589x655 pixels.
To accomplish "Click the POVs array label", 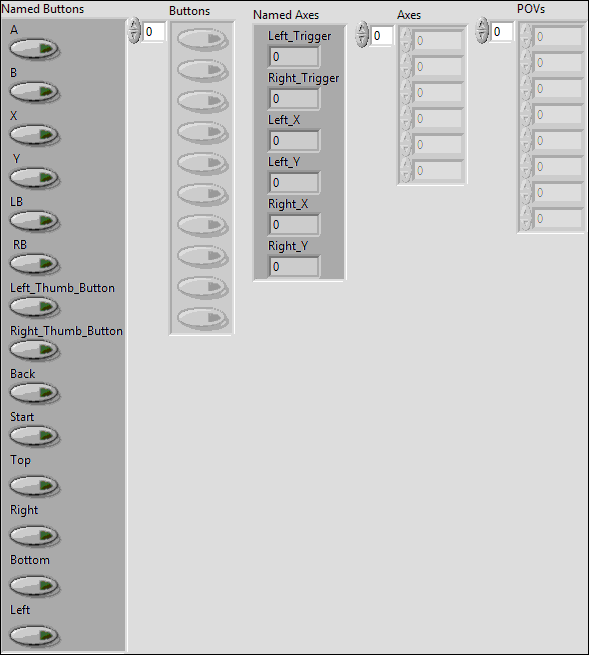I will [x=531, y=9].
